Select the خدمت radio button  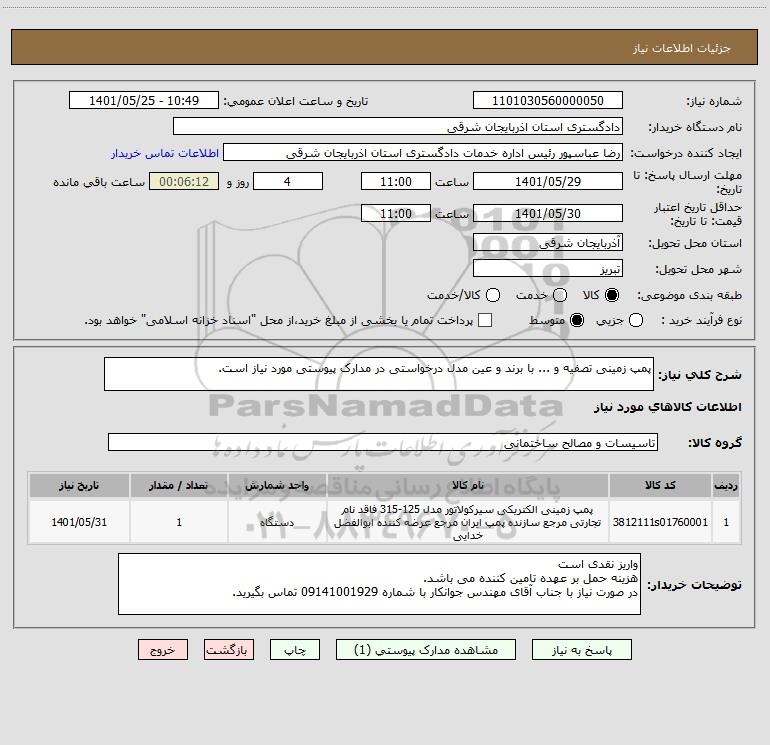click(x=560, y=295)
